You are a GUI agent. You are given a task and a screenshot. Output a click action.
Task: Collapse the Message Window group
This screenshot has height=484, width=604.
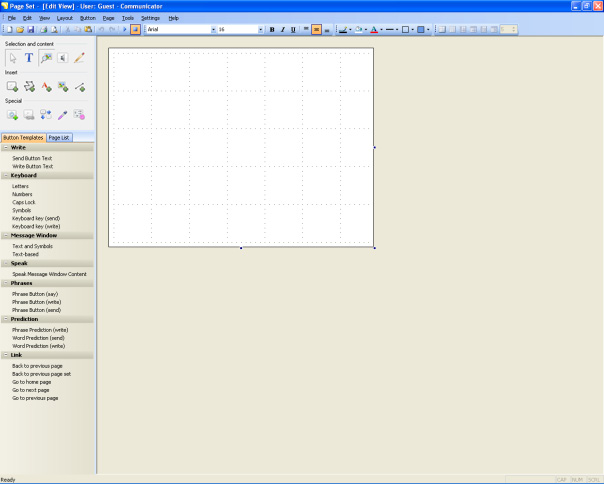point(6,235)
